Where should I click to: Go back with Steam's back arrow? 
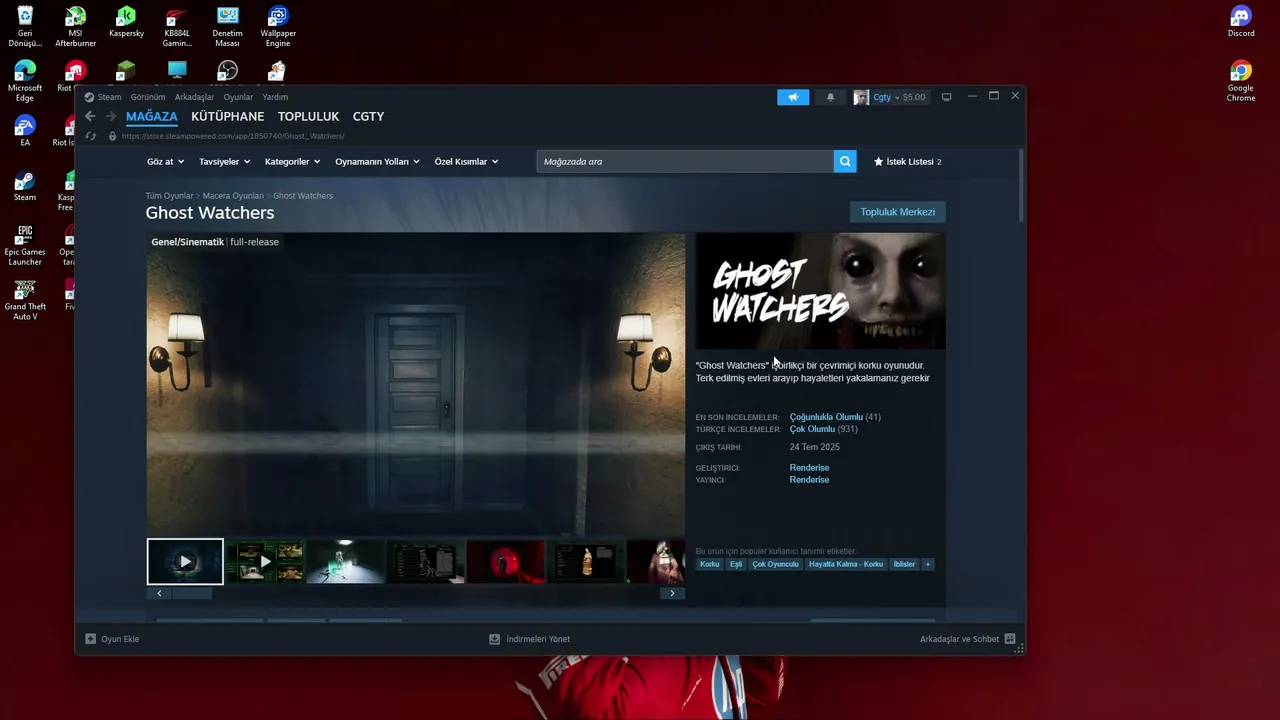coord(90,117)
